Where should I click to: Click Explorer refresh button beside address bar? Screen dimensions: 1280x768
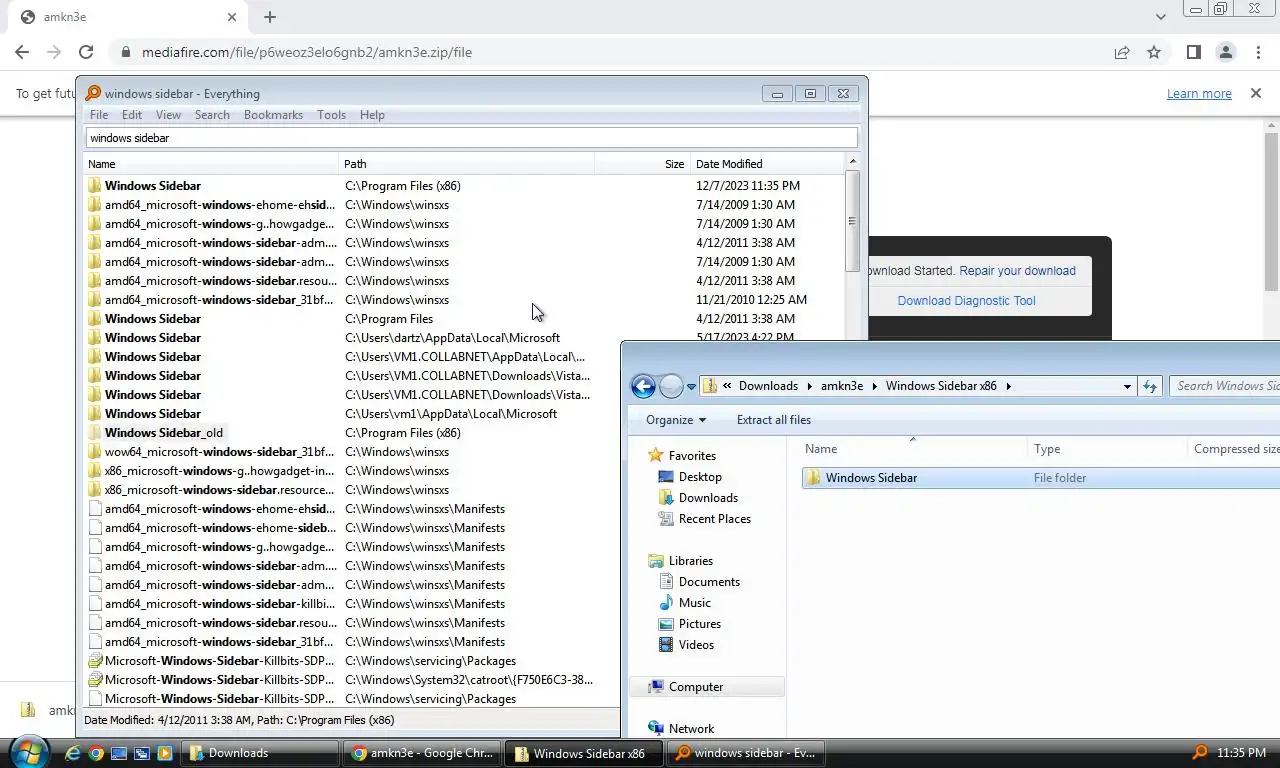[1150, 386]
